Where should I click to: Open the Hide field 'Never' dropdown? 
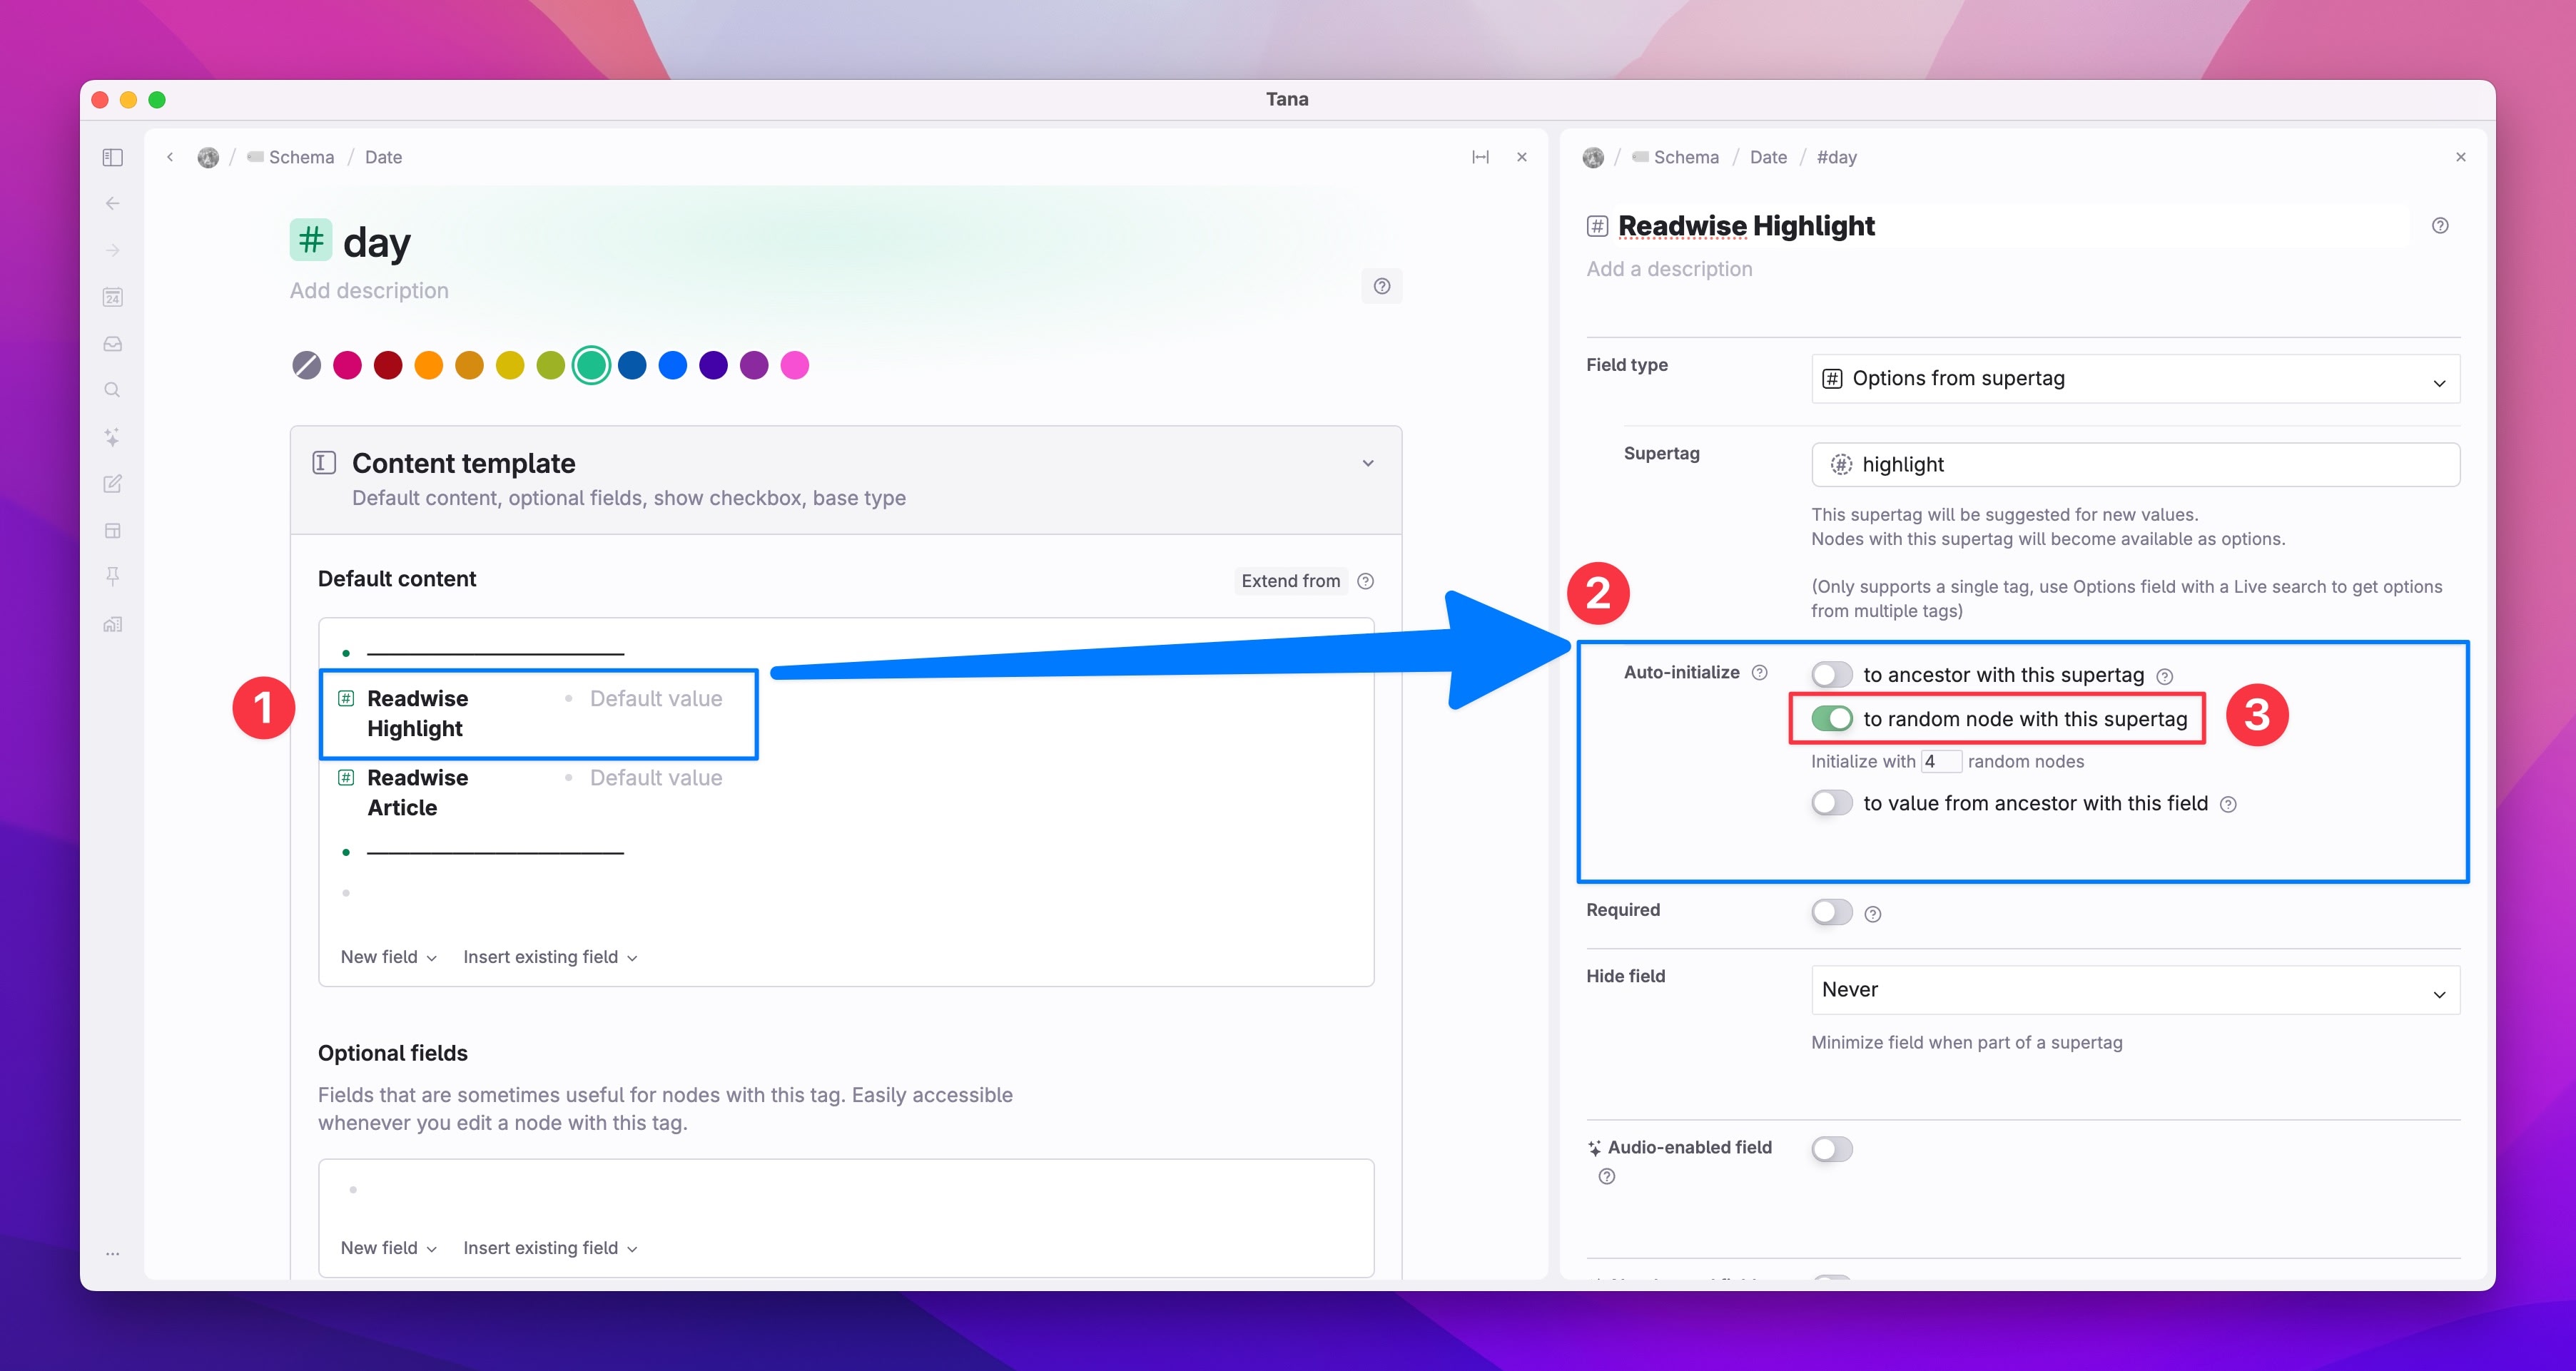point(2135,990)
